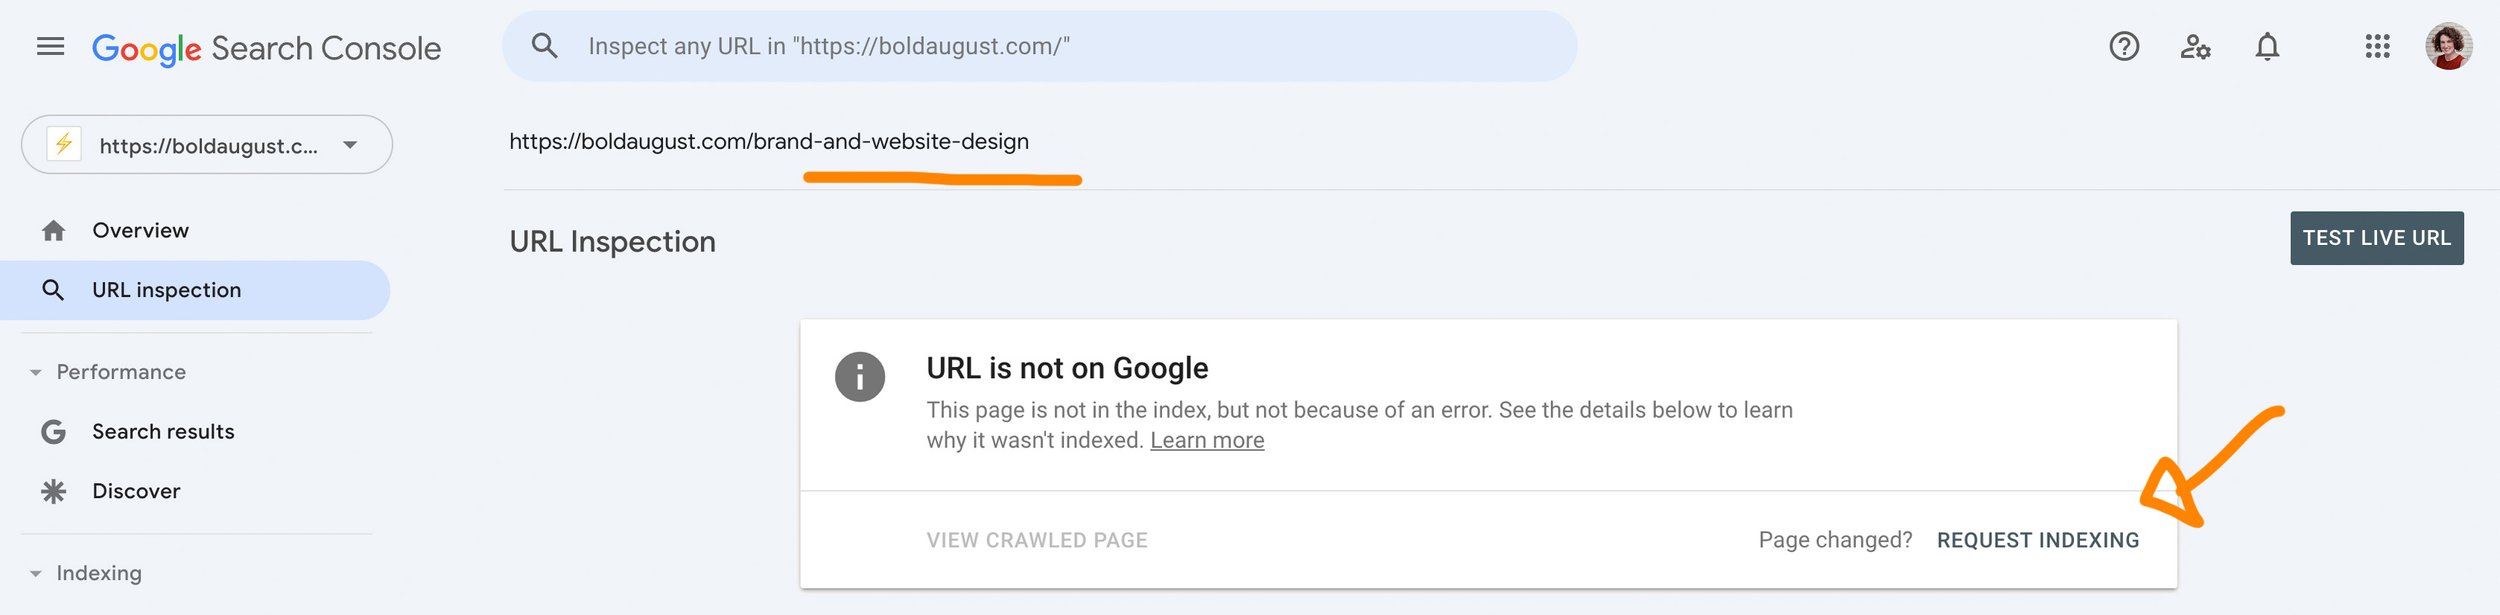
Task: Open the property selector dropdown
Action: pyautogui.click(x=207, y=145)
